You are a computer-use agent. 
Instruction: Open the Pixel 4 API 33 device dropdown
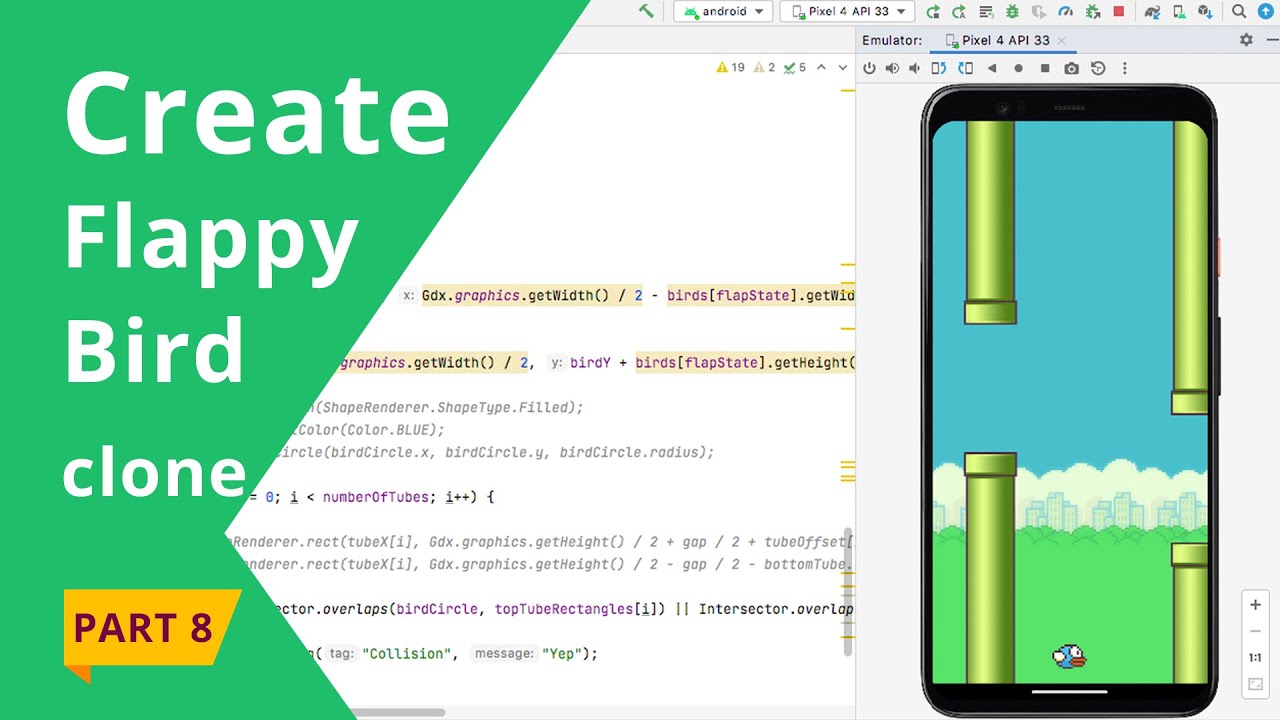(x=847, y=12)
